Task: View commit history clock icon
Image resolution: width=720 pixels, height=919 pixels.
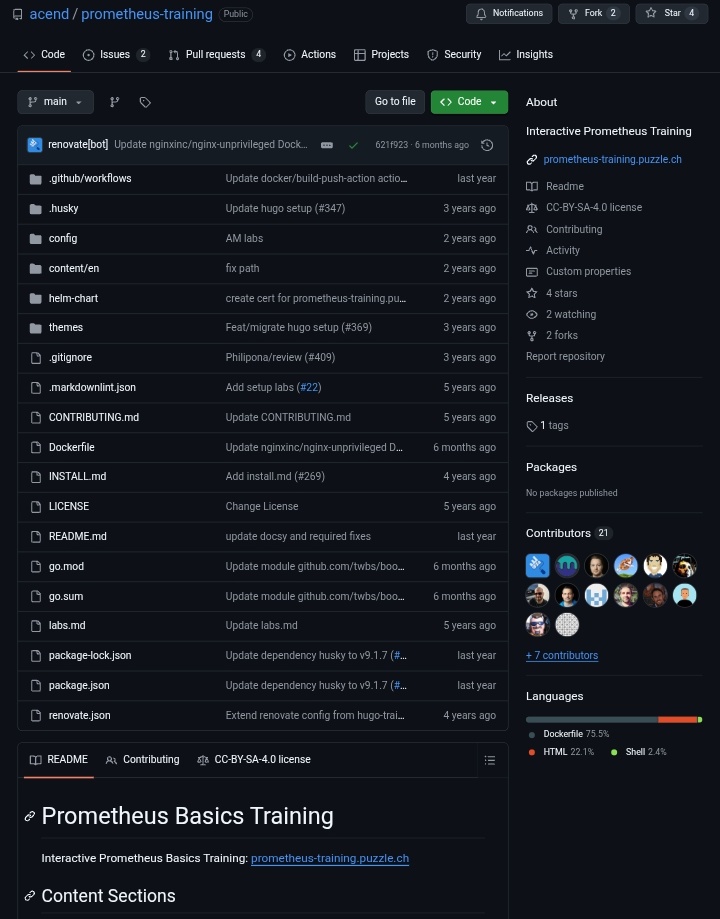Action: coord(487,145)
